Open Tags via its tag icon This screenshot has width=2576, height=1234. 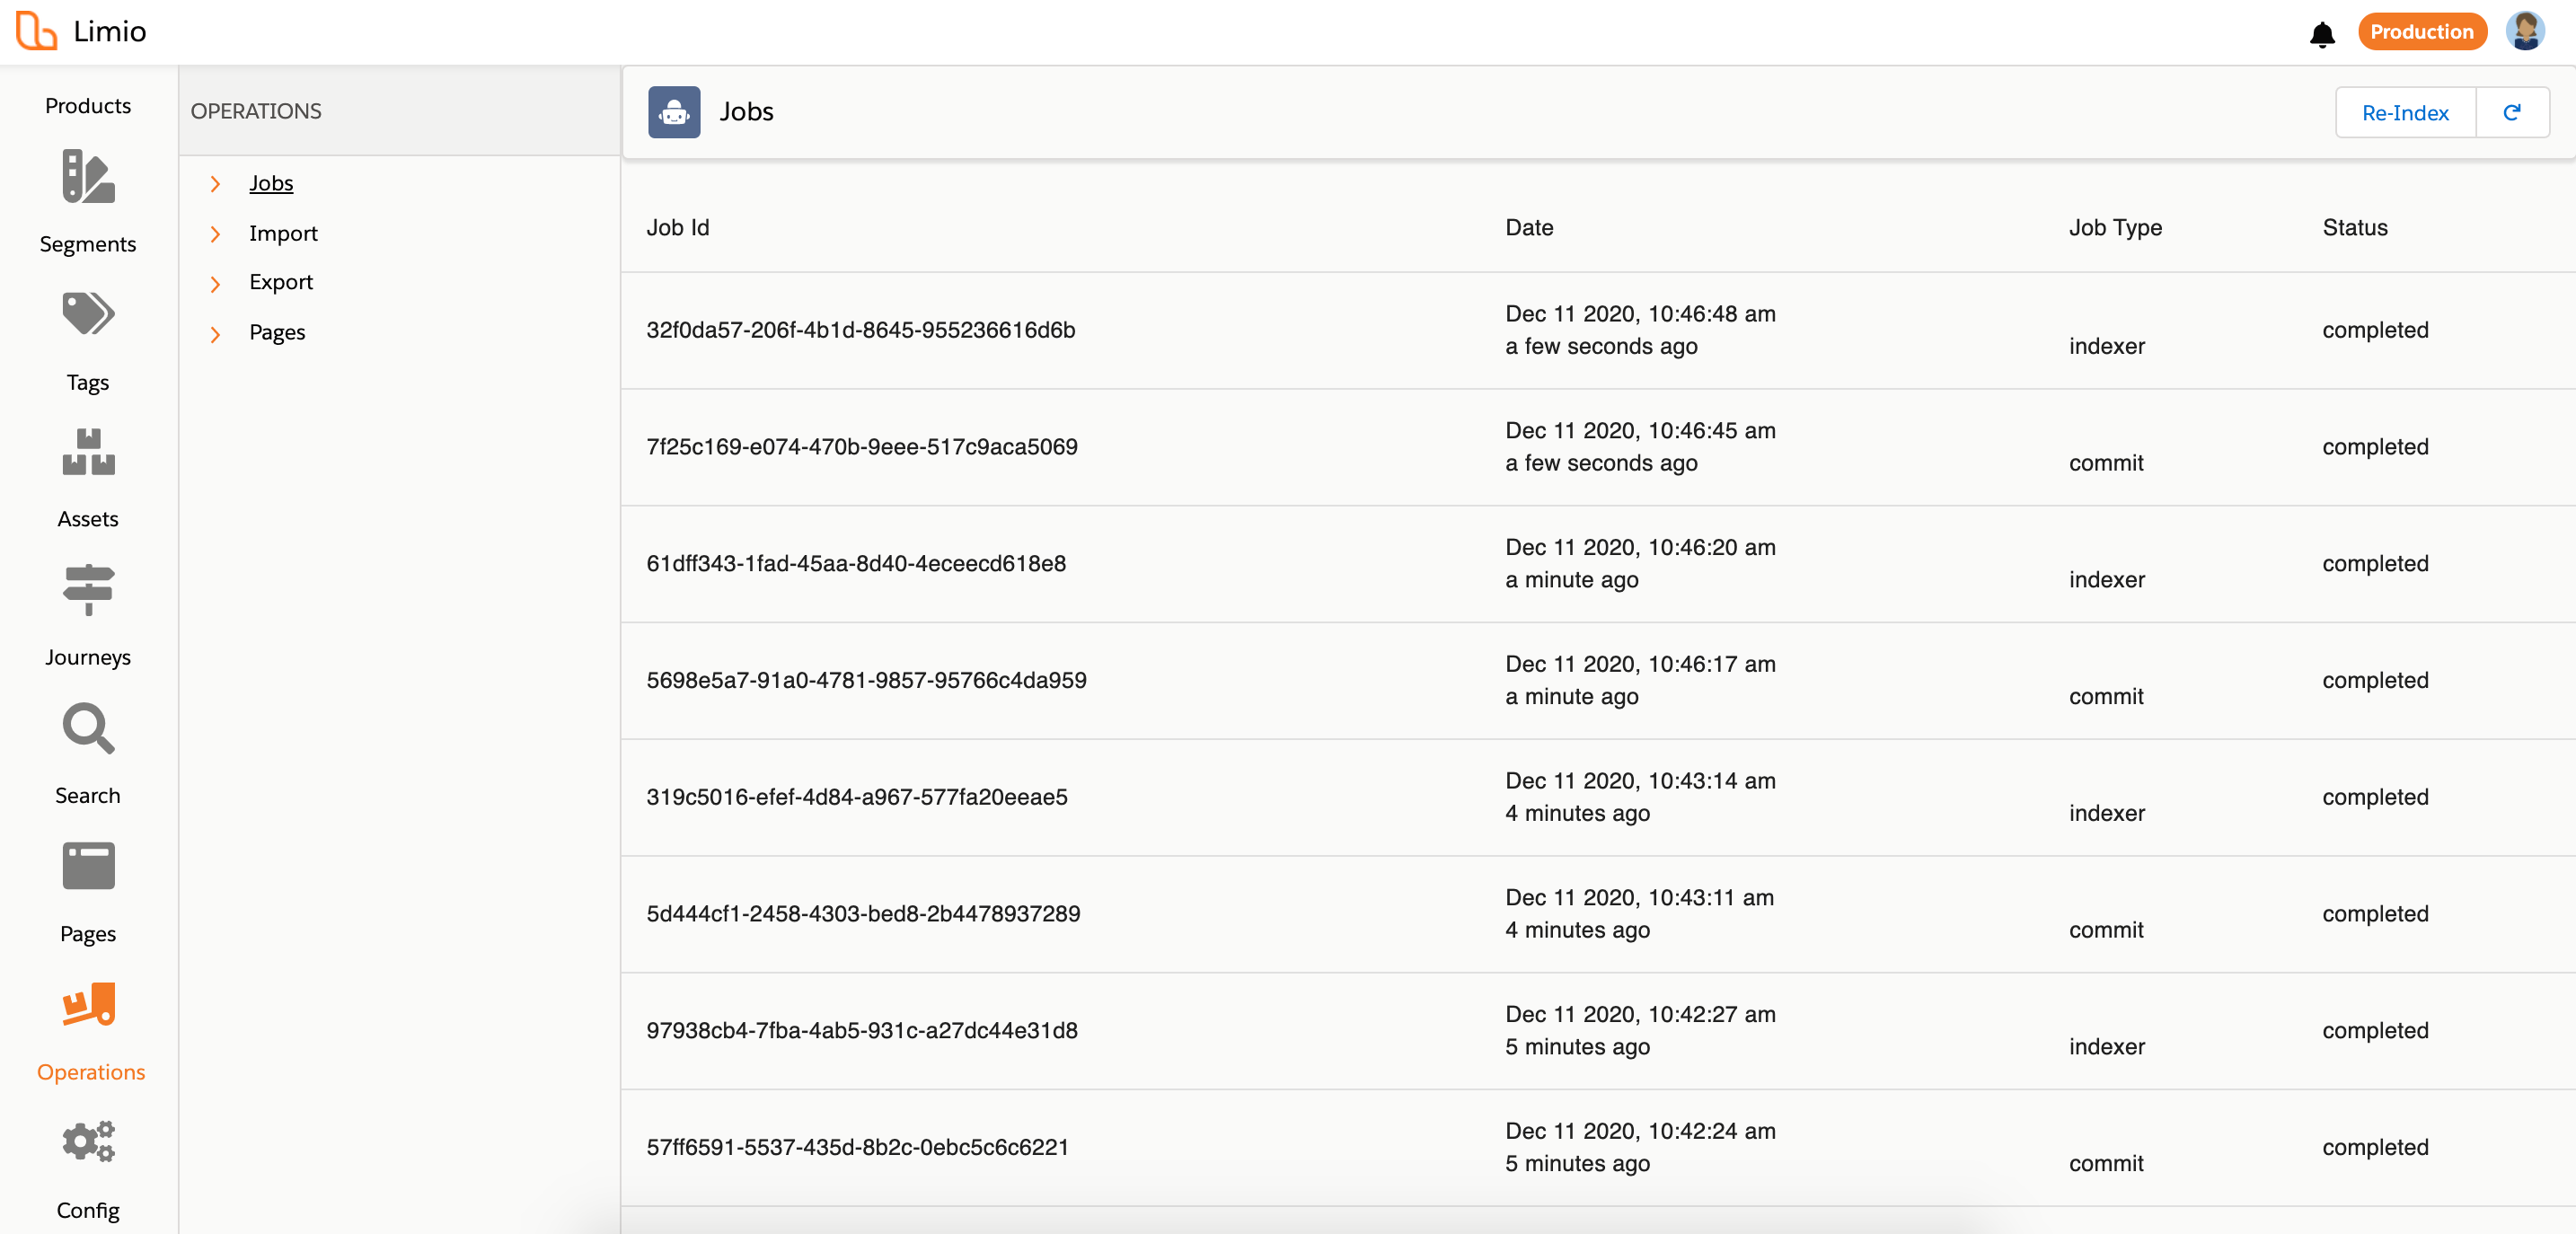(88, 313)
